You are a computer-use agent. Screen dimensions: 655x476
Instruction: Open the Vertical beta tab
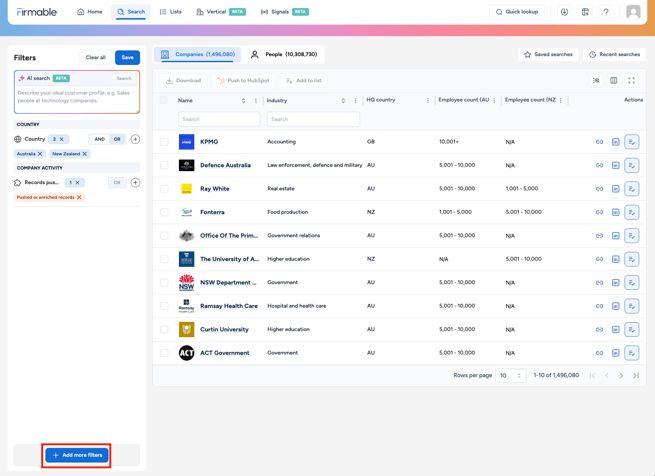pos(221,12)
